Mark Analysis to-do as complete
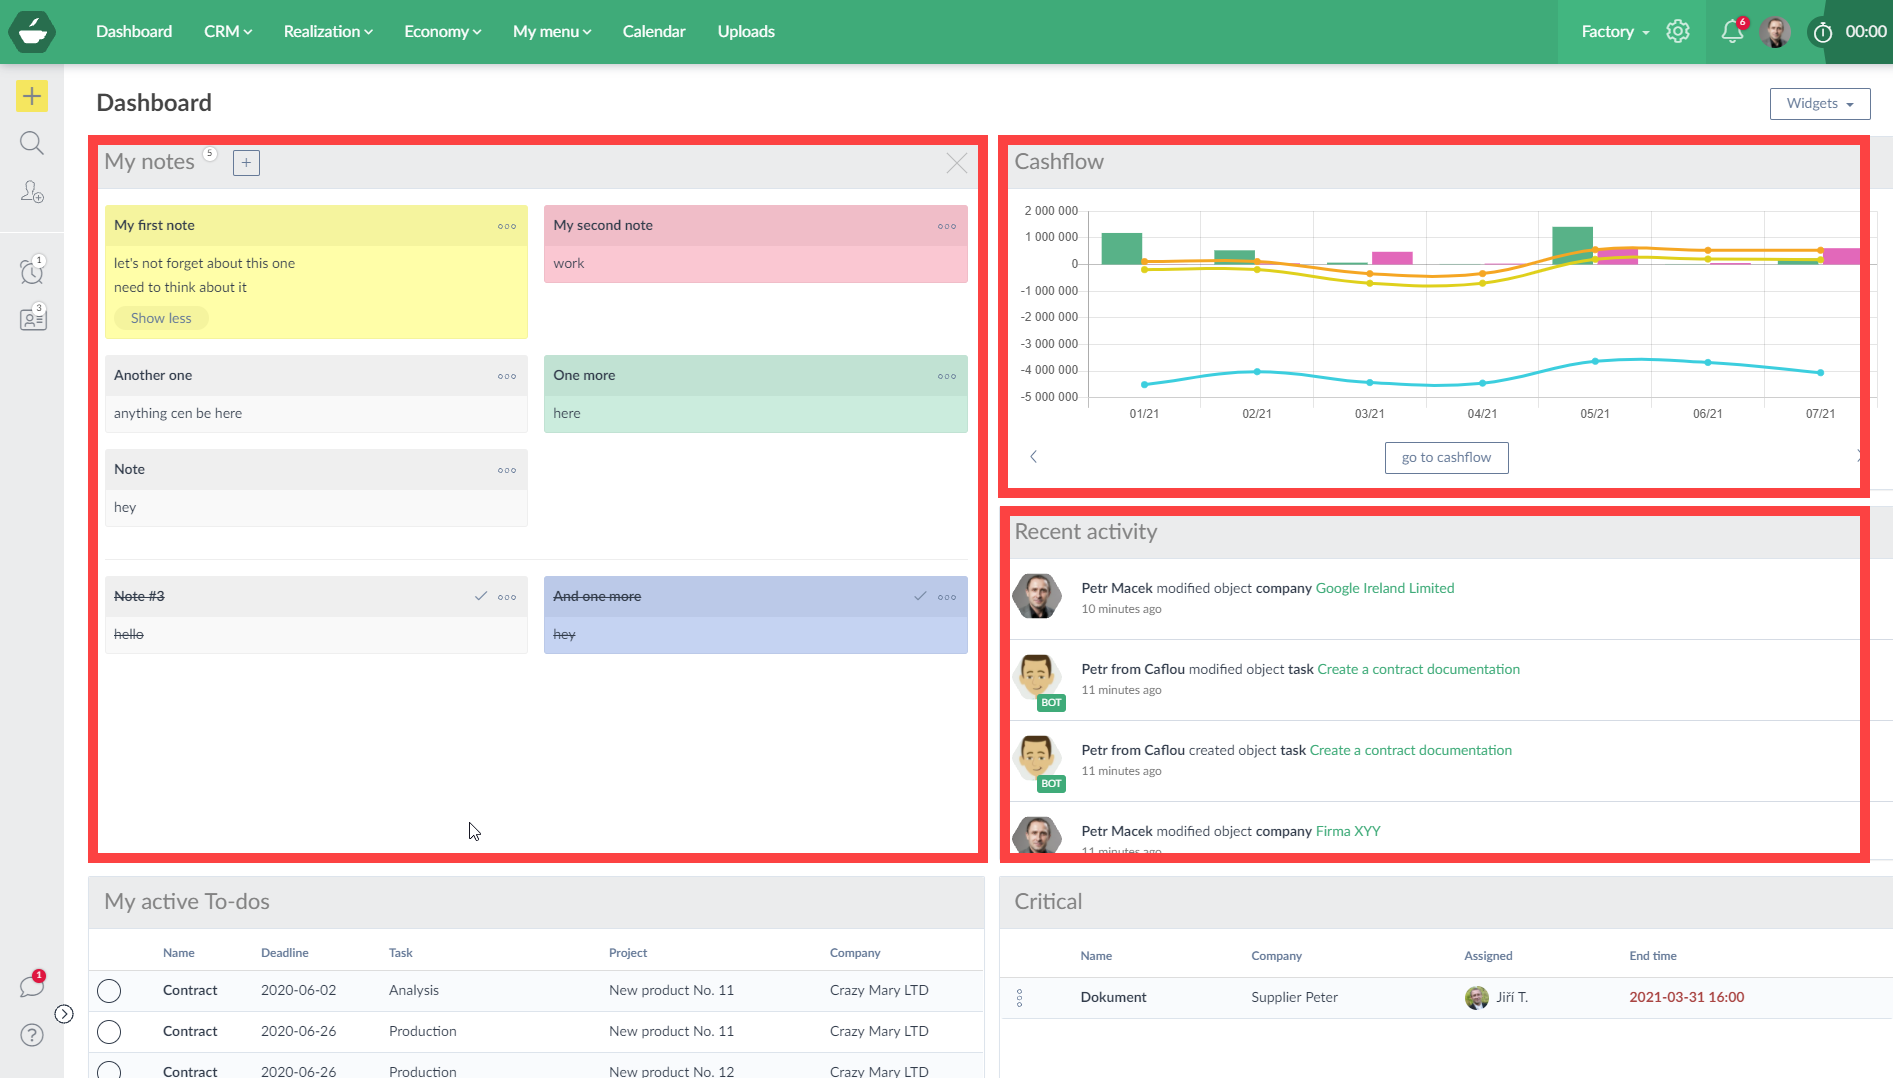This screenshot has width=1893, height=1078. (x=109, y=991)
